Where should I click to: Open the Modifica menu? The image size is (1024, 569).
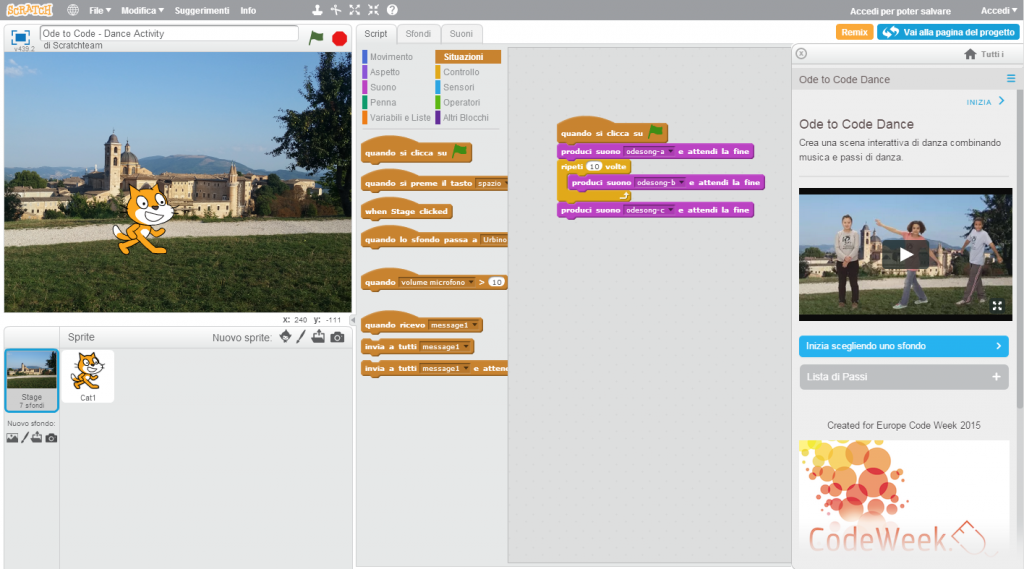(x=142, y=10)
